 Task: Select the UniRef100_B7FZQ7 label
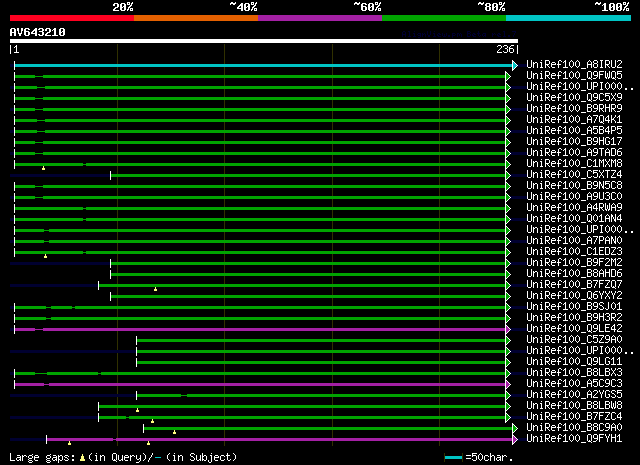coord(574,284)
